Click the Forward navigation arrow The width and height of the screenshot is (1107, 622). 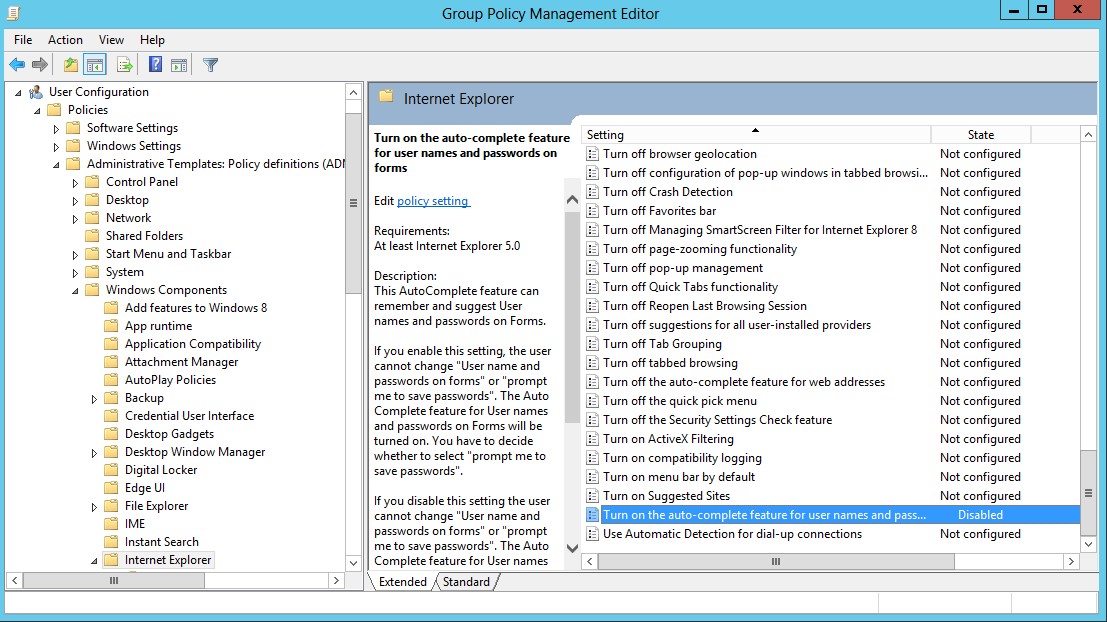point(39,64)
